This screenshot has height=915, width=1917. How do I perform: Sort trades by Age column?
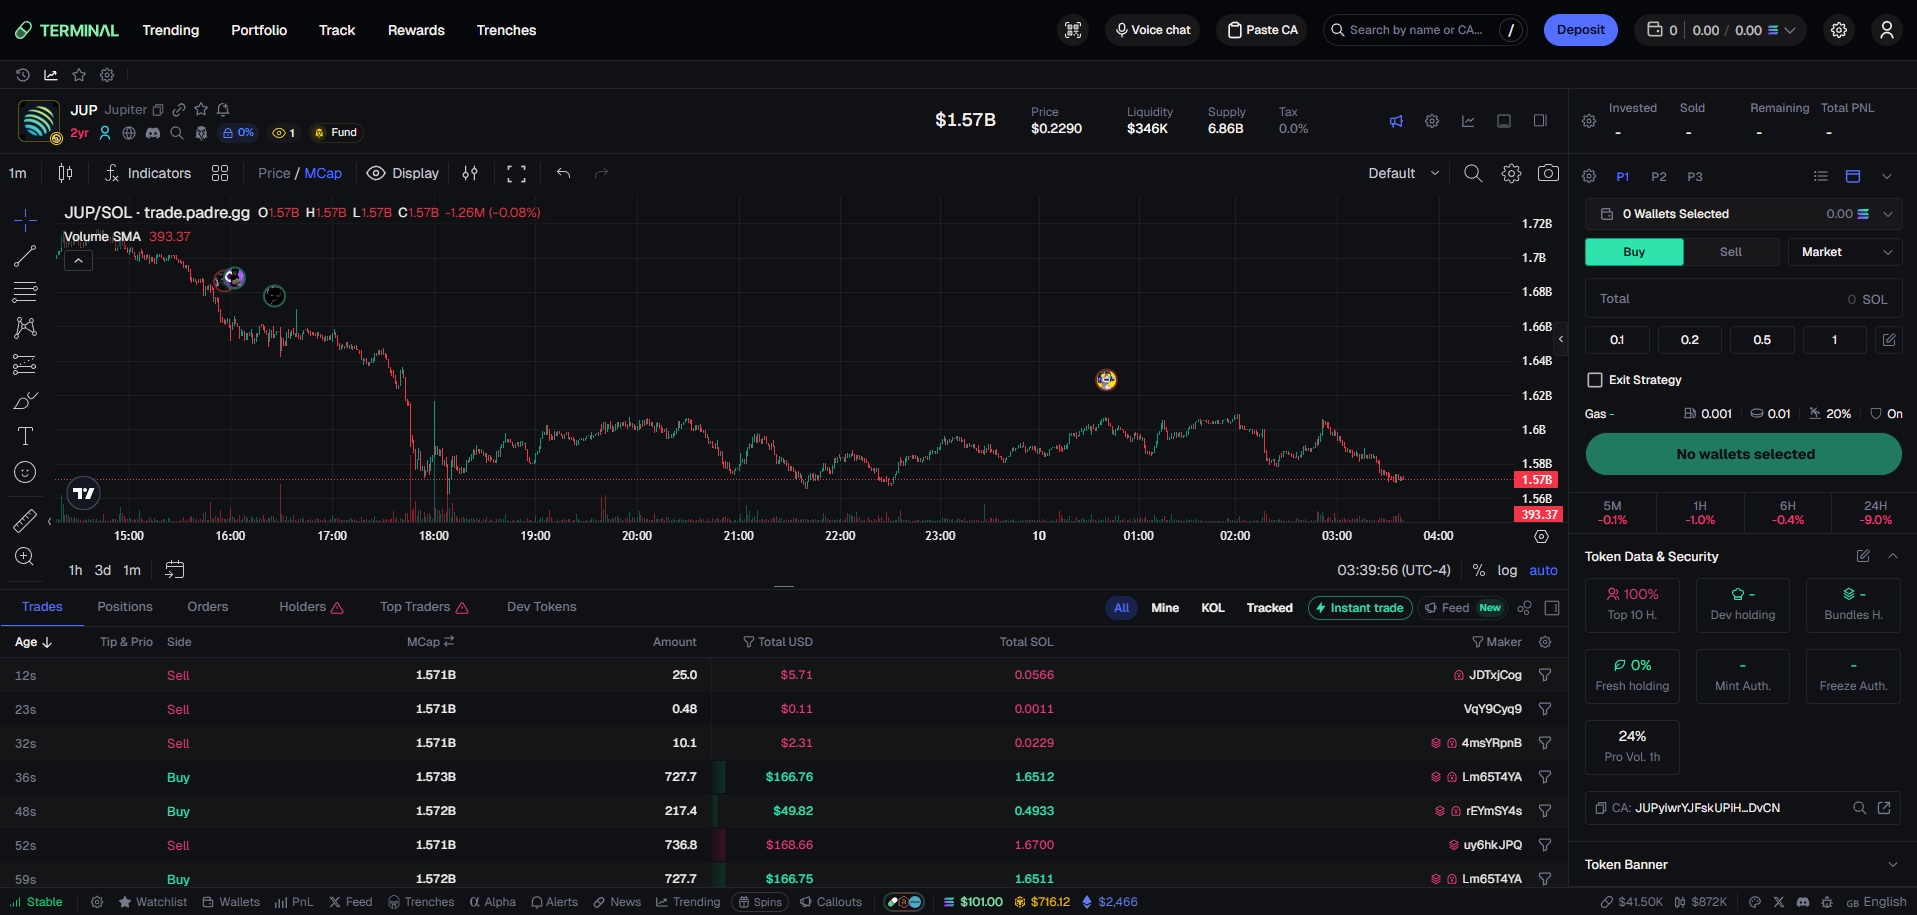click(33, 642)
